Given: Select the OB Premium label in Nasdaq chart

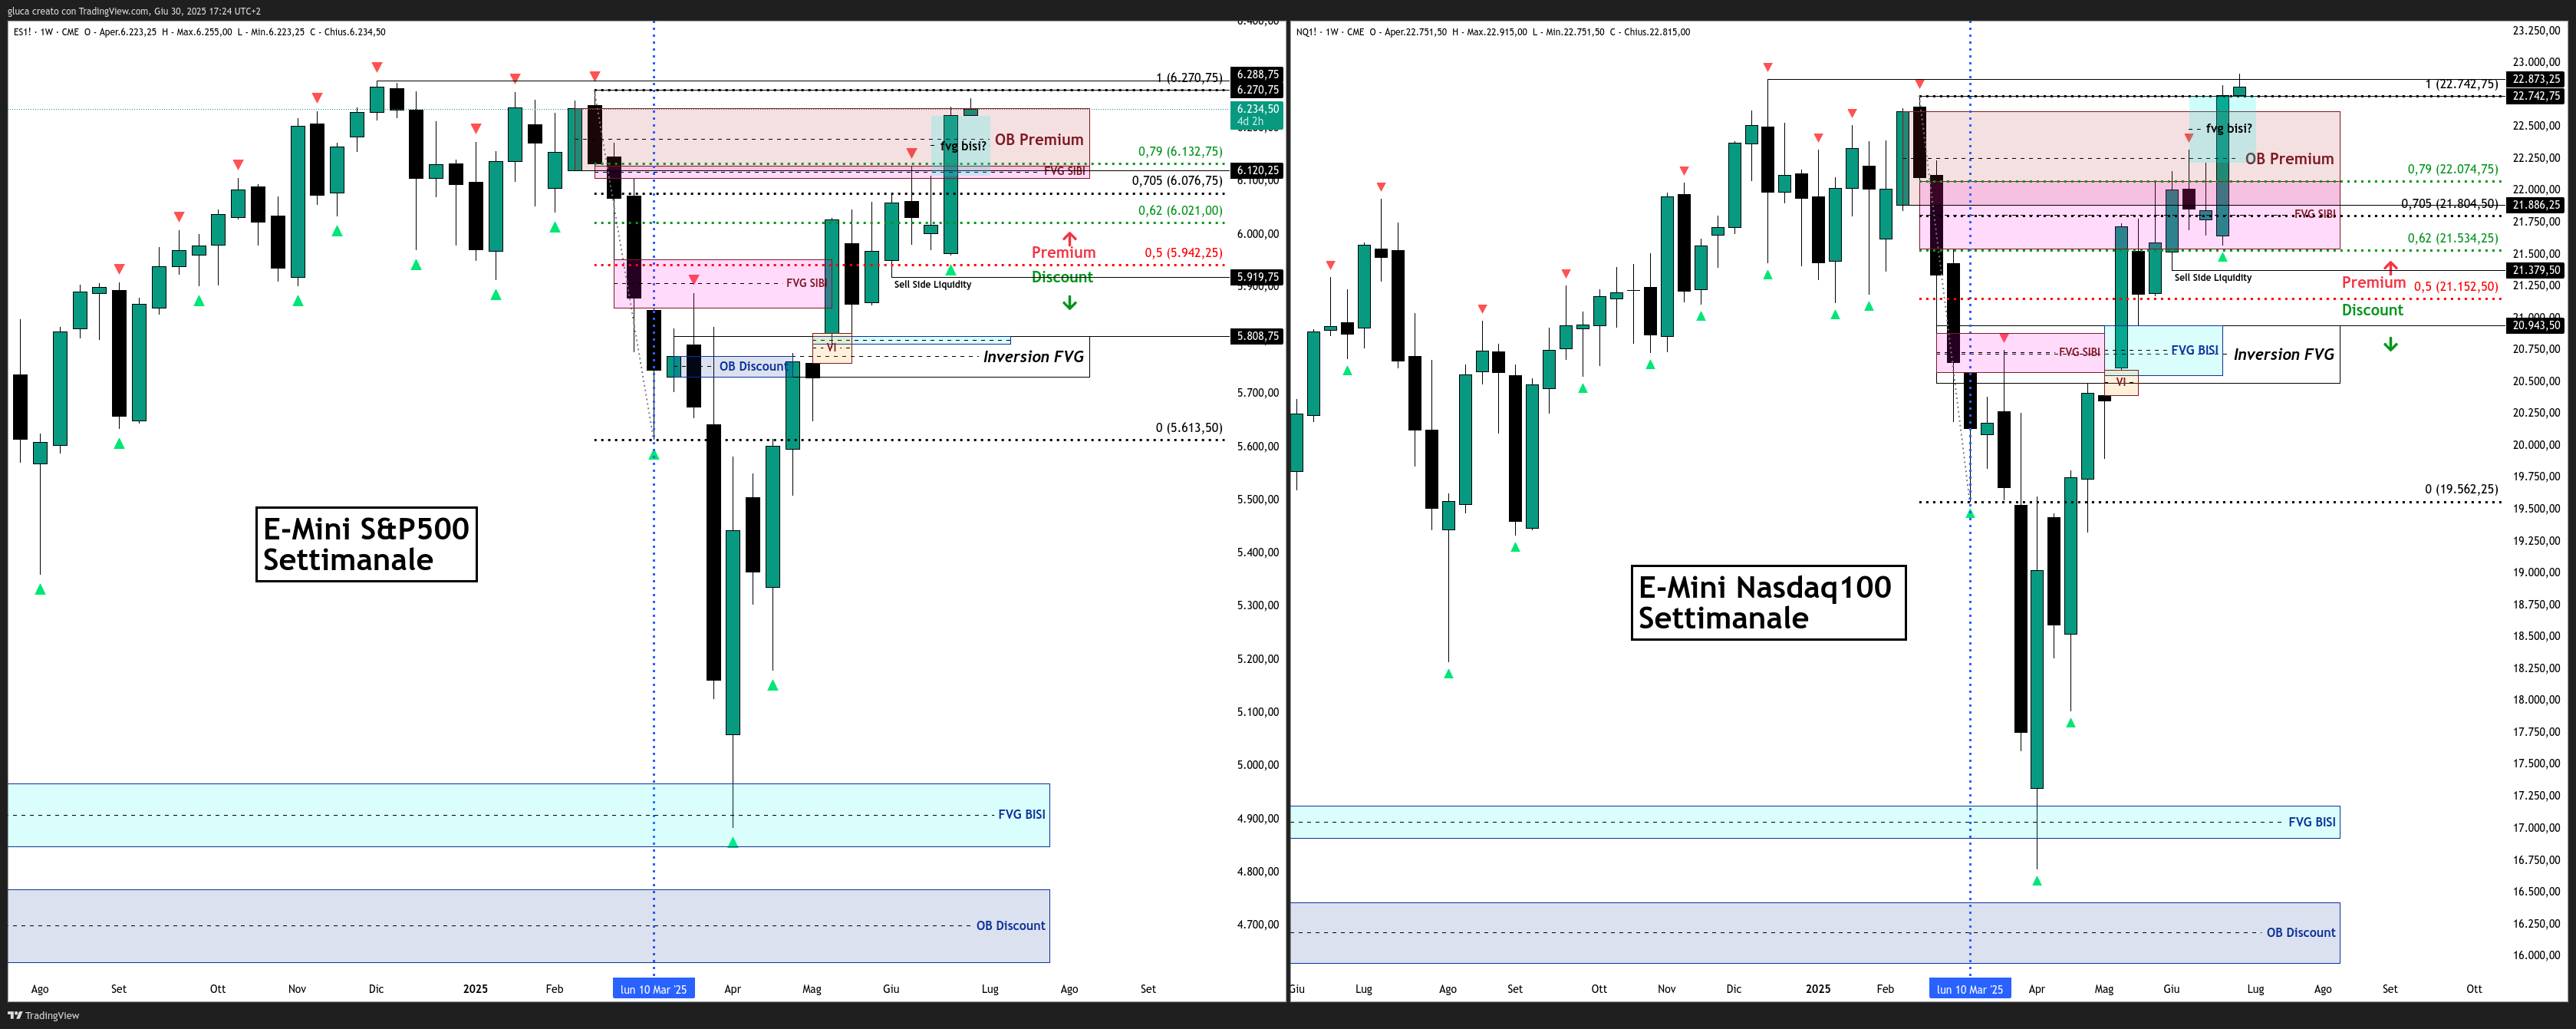Looking at the screenshot, I should [x=2289, y=159].
